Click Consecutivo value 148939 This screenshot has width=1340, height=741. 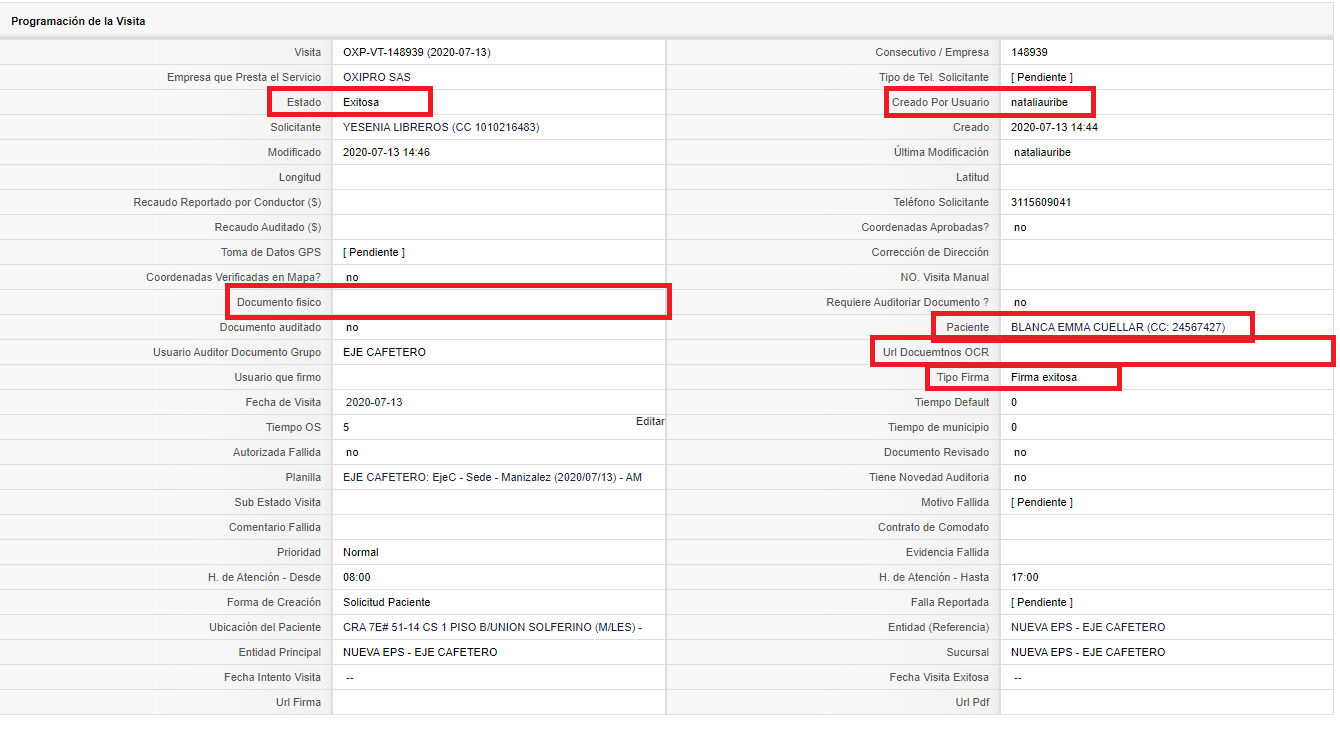click(x=1029, y=52)
